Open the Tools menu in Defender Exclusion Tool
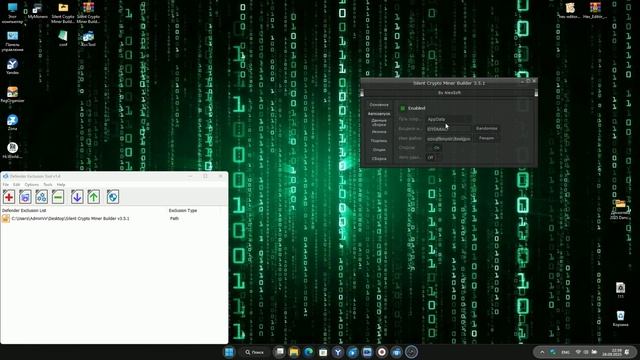This screenshot has height=360, width=640. (x=48, y=185)
